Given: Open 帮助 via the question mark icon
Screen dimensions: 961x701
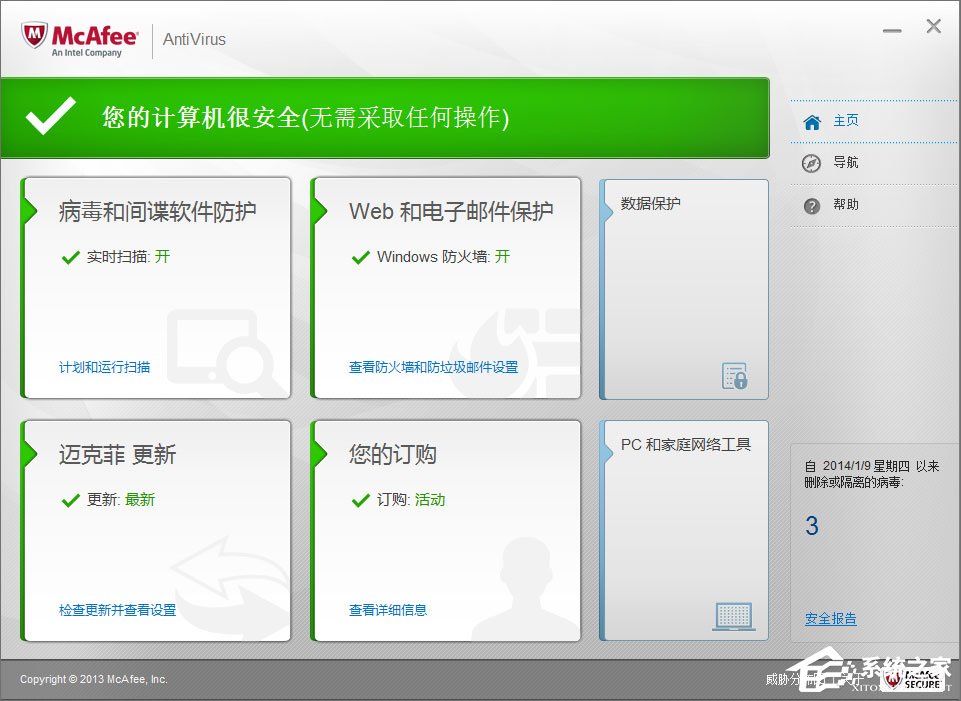Looking at the screenshot, I should [x=810, y=205].
